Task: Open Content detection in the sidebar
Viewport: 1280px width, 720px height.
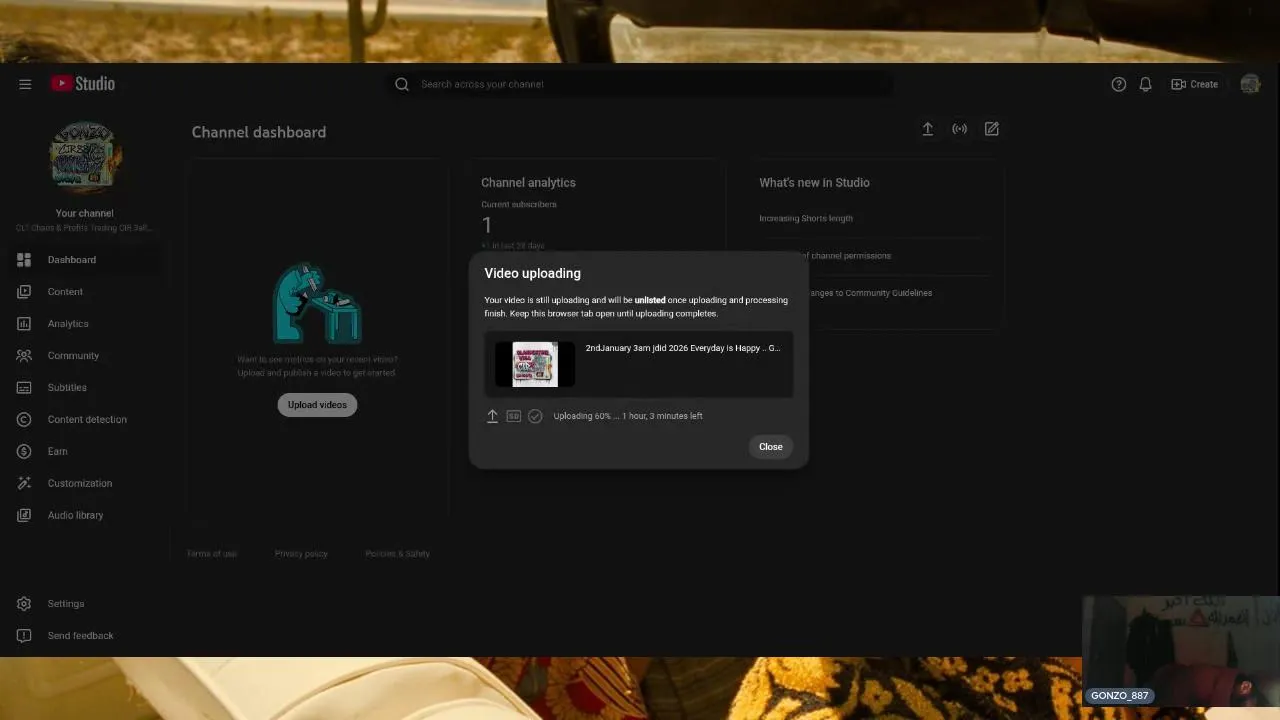Action: pyautogui.click(x=84, y=420)
